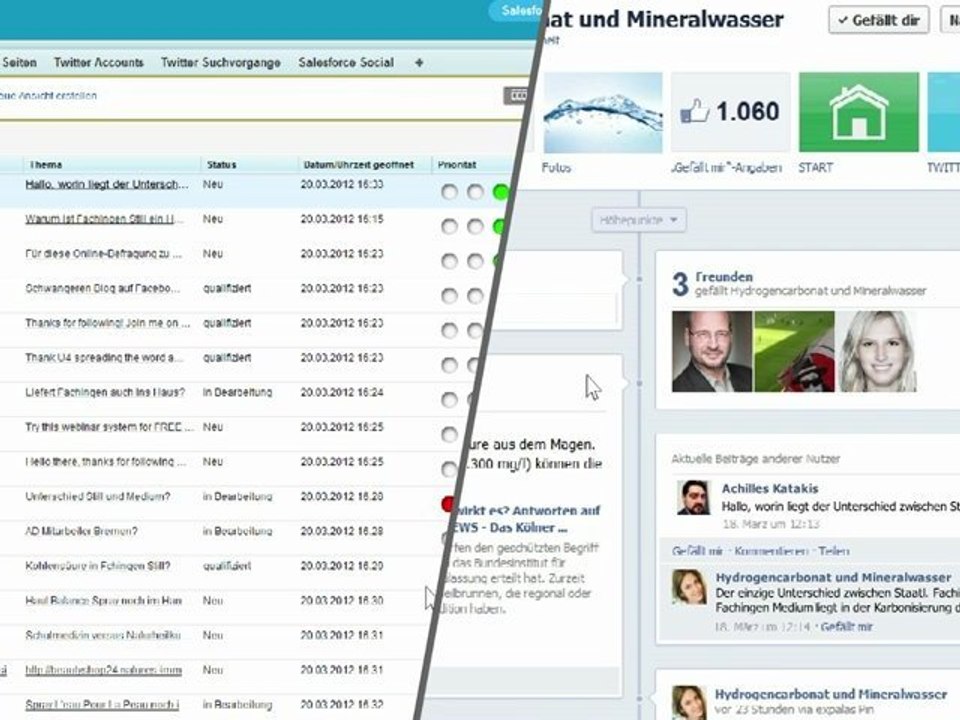
Task: Click Achilles Katakis avatar picture
Action: pyautogui.click(x=694, y=497)
